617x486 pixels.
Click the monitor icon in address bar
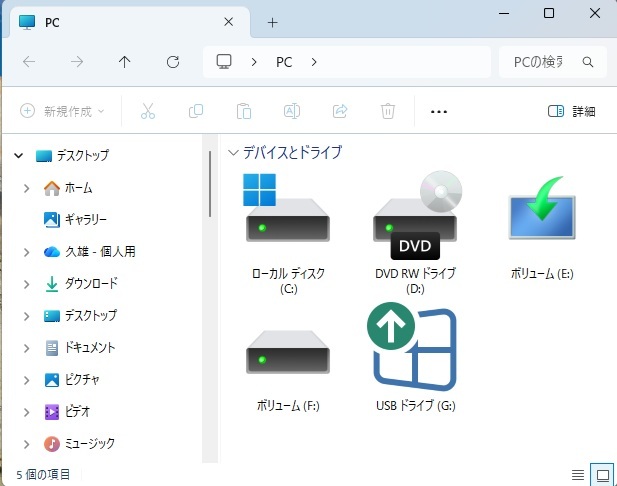(x=224, y=62)
